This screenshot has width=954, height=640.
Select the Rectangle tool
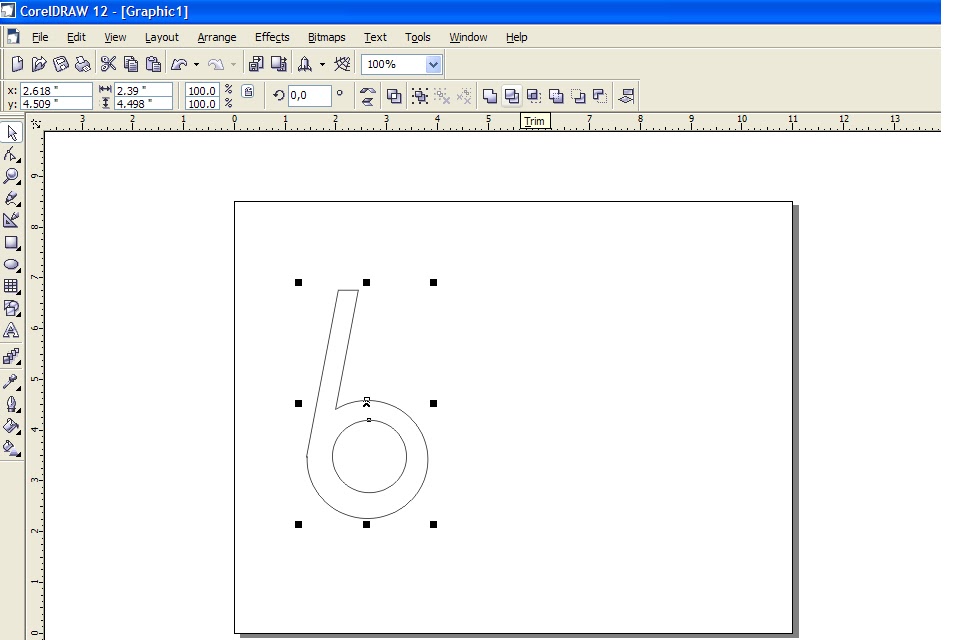12,242
